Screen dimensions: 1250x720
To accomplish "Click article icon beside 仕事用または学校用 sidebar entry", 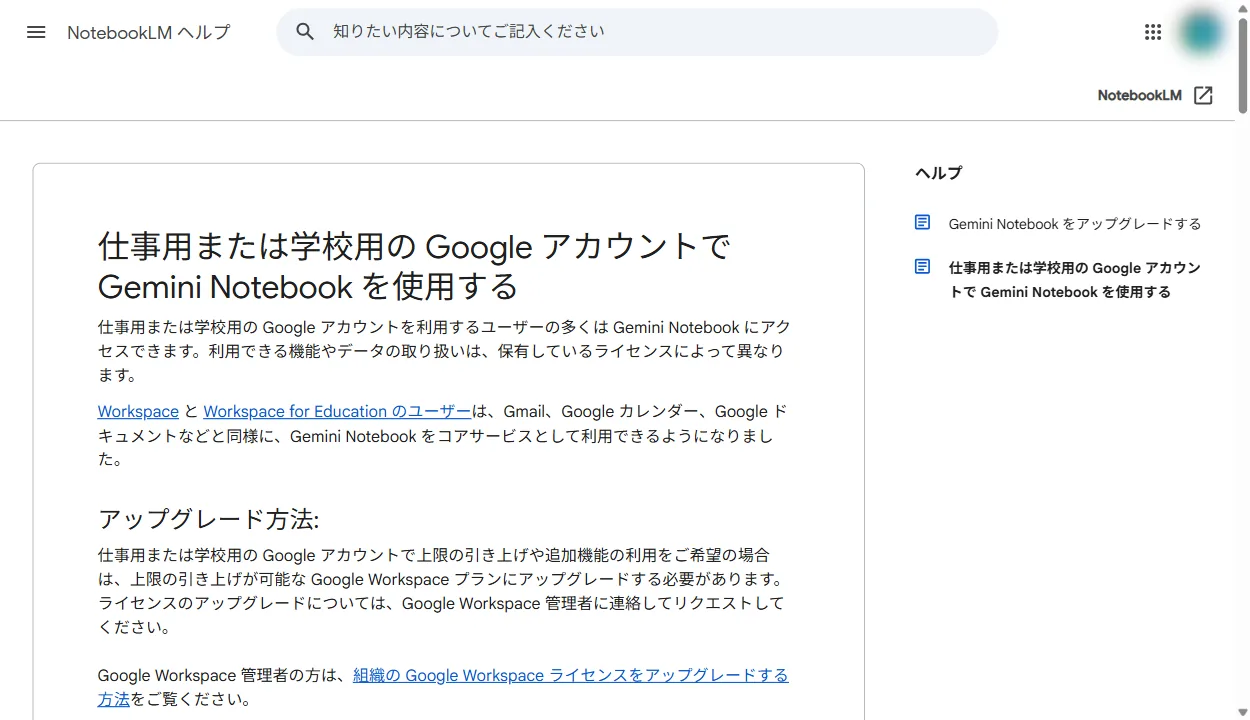I will point(923,267).
